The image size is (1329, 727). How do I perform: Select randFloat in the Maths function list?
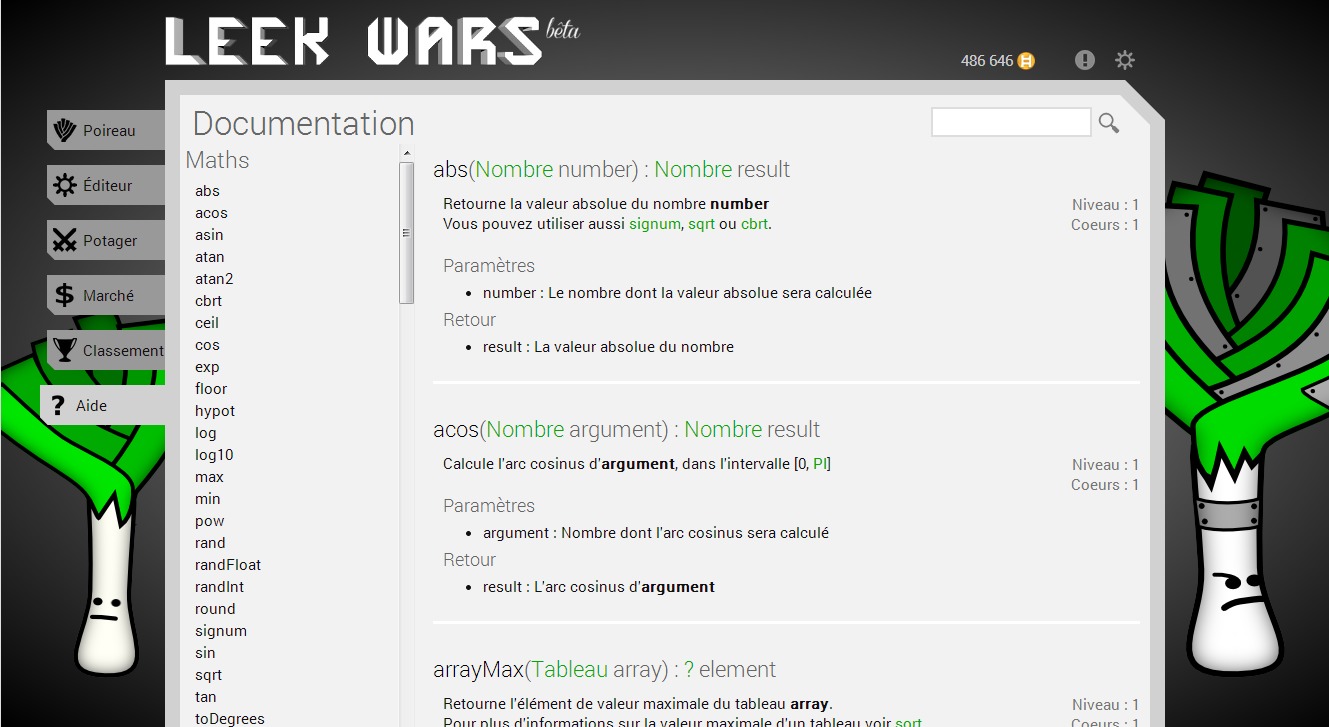click(228, 565)
